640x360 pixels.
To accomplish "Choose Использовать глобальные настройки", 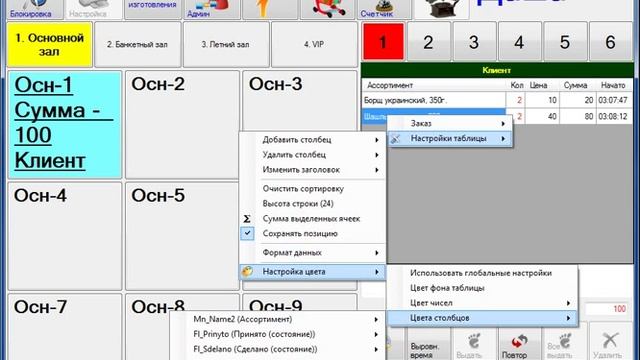I will [x=482, y=273].
